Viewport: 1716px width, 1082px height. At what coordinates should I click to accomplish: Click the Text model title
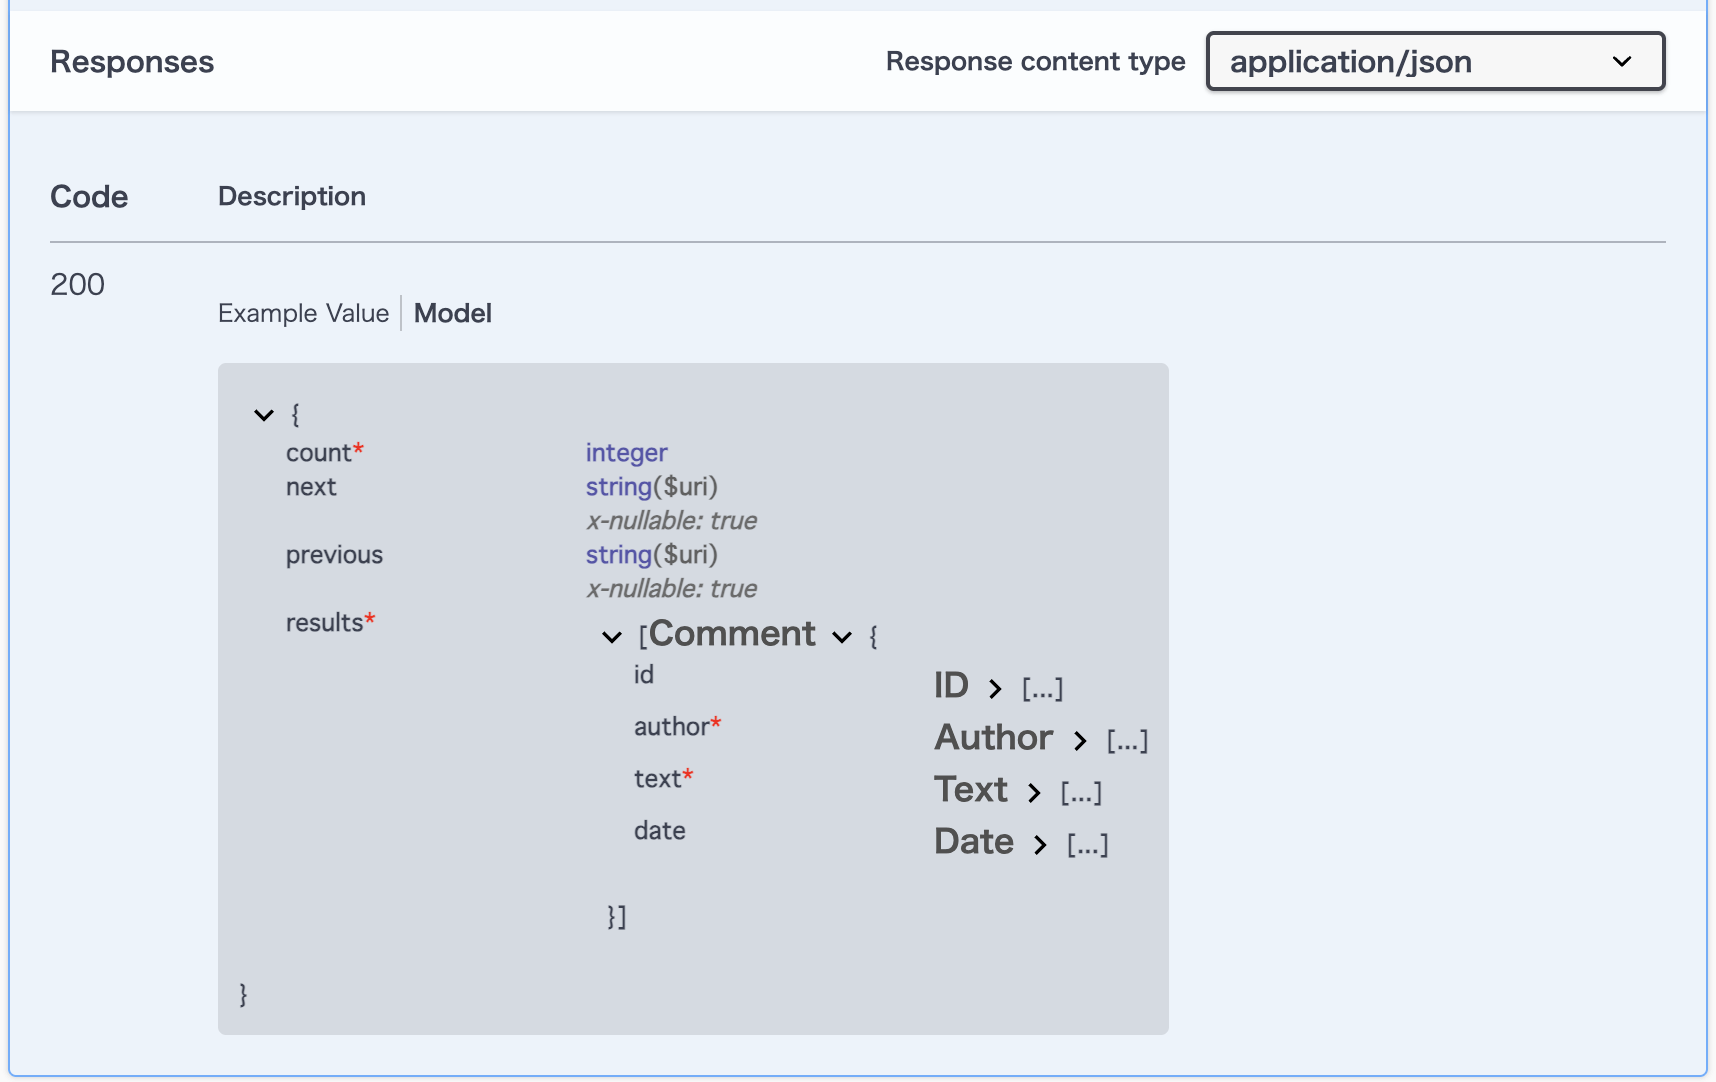pyautogui.click(x=971, y=789)
